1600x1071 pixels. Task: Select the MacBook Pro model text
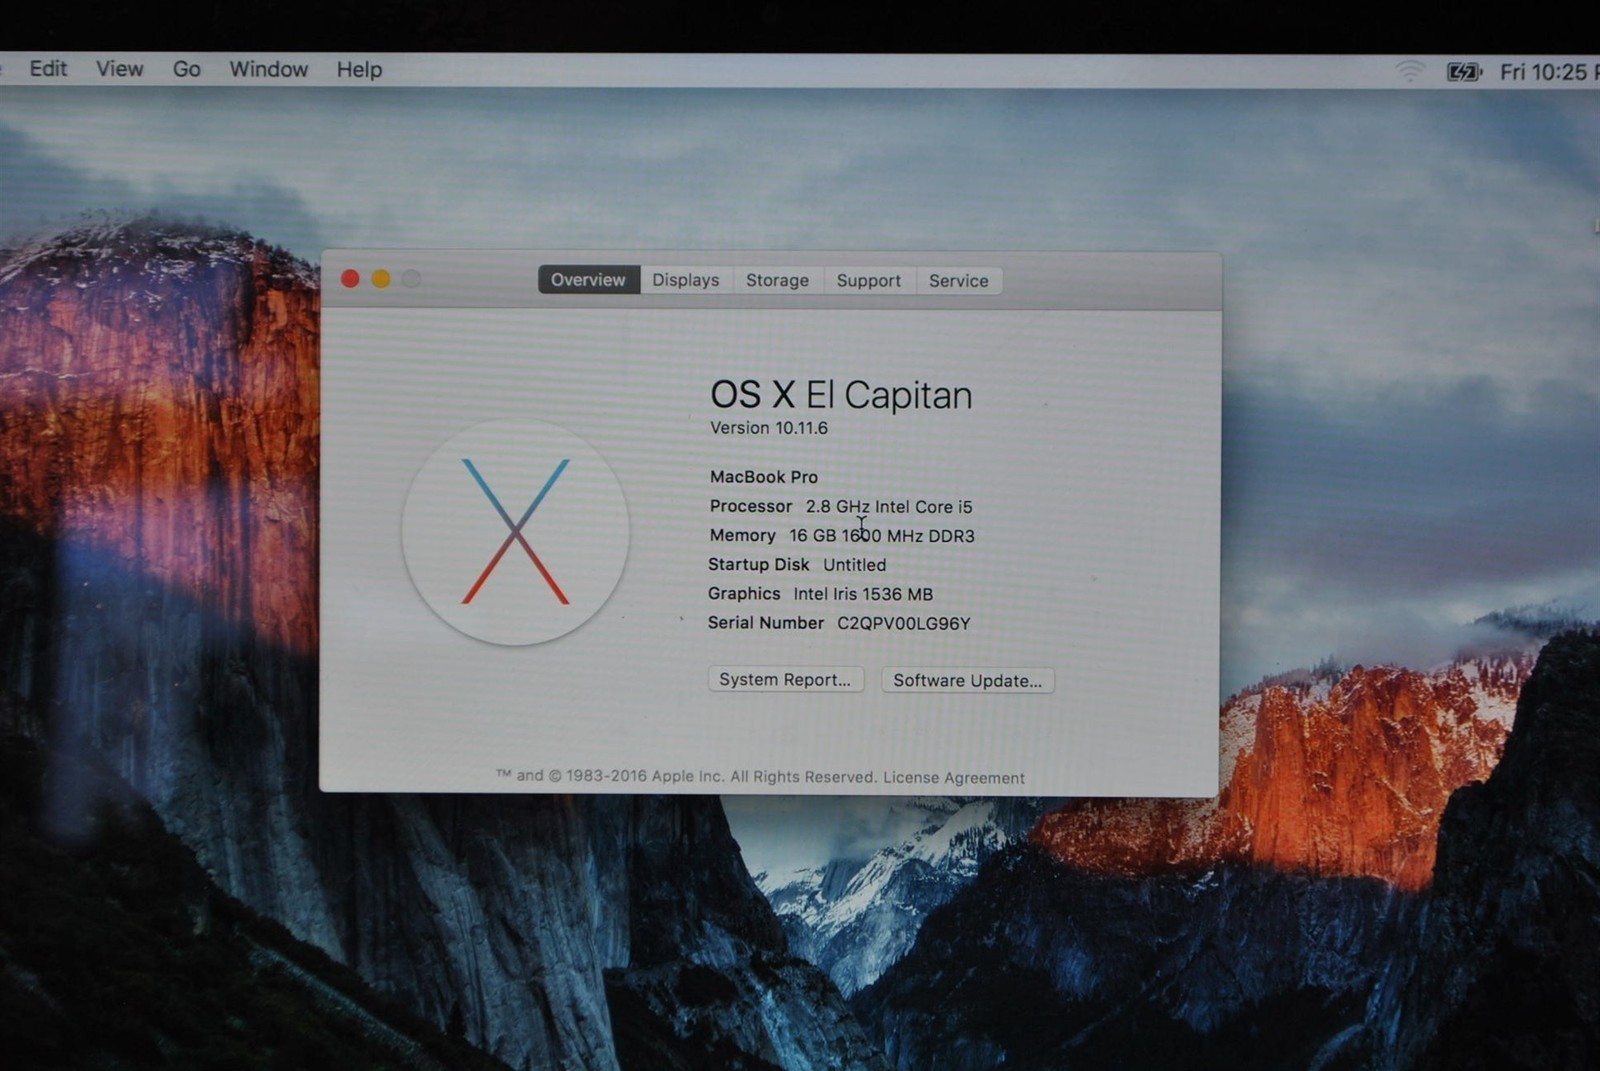[x=764, y=477]
